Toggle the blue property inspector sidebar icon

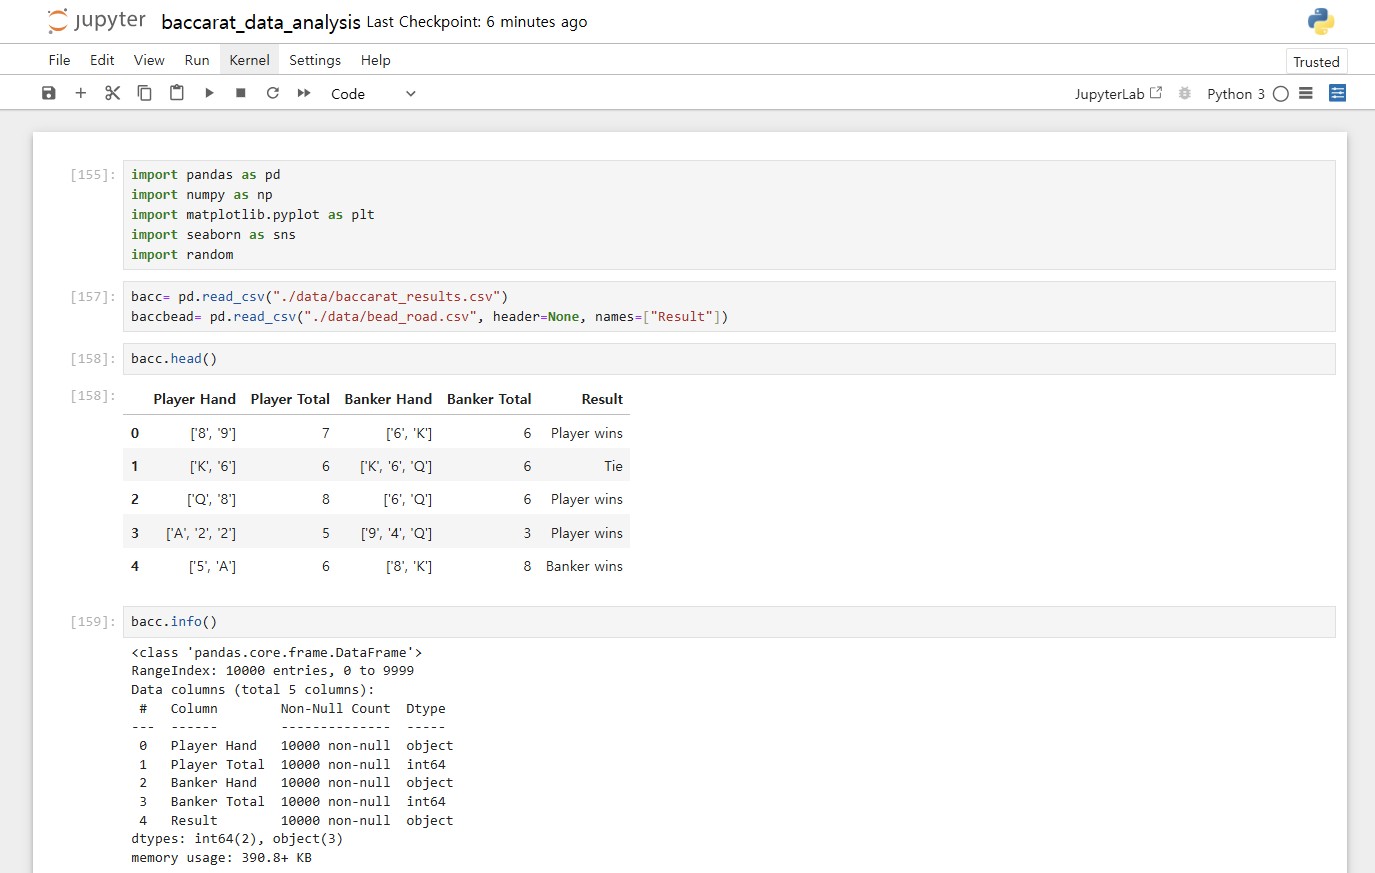click(x=1337, y=93)
